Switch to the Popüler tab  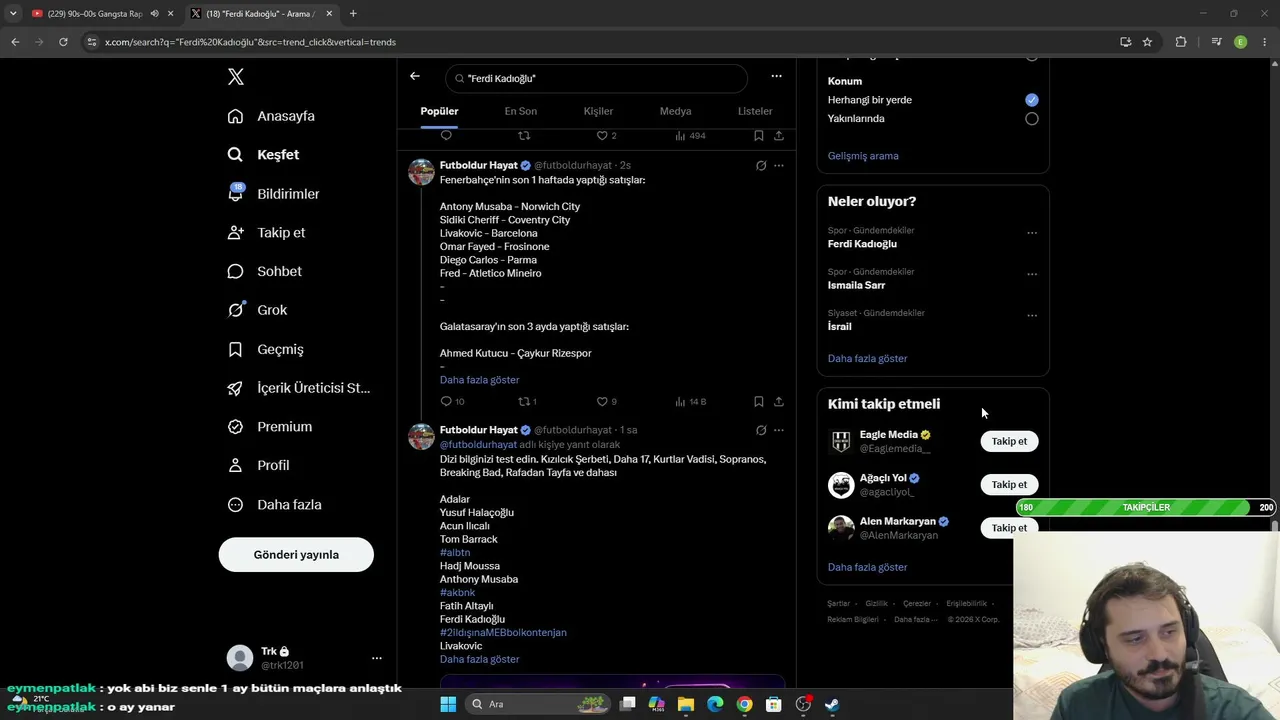439,111
